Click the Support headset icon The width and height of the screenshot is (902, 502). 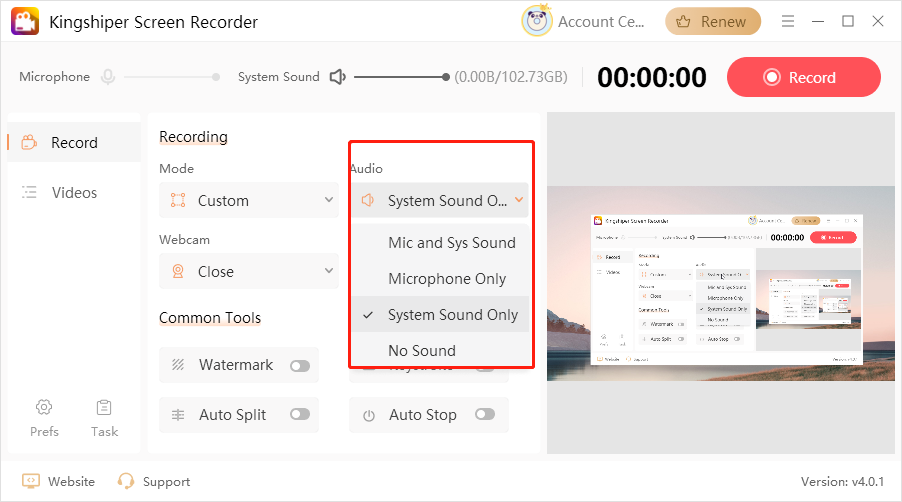125,481
